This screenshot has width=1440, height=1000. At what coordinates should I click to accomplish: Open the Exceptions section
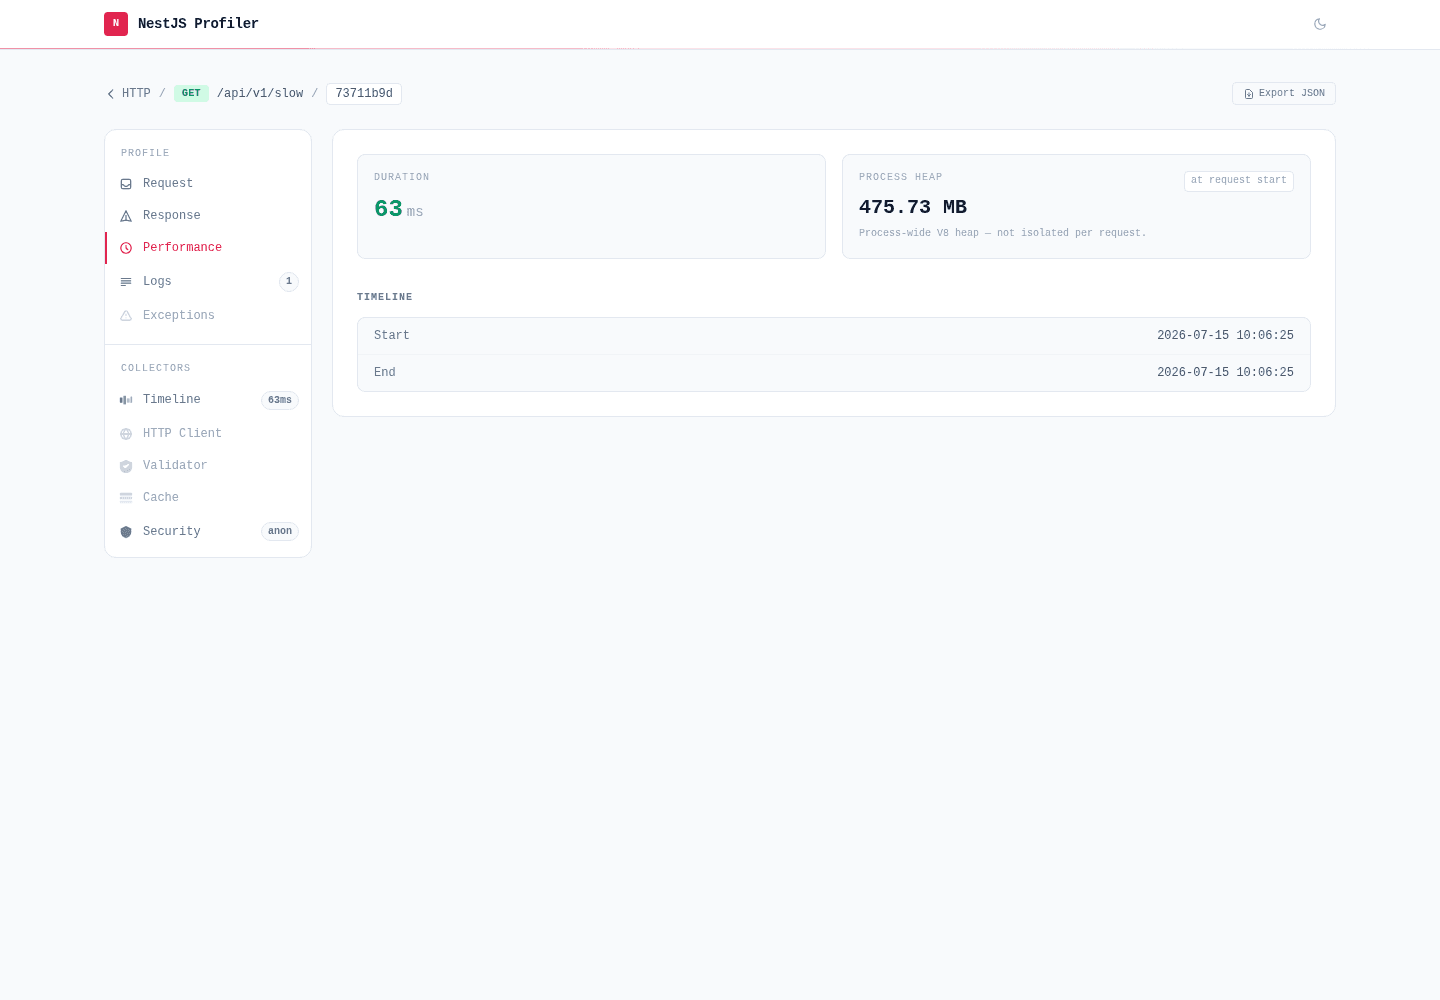(x=208, y=316)
